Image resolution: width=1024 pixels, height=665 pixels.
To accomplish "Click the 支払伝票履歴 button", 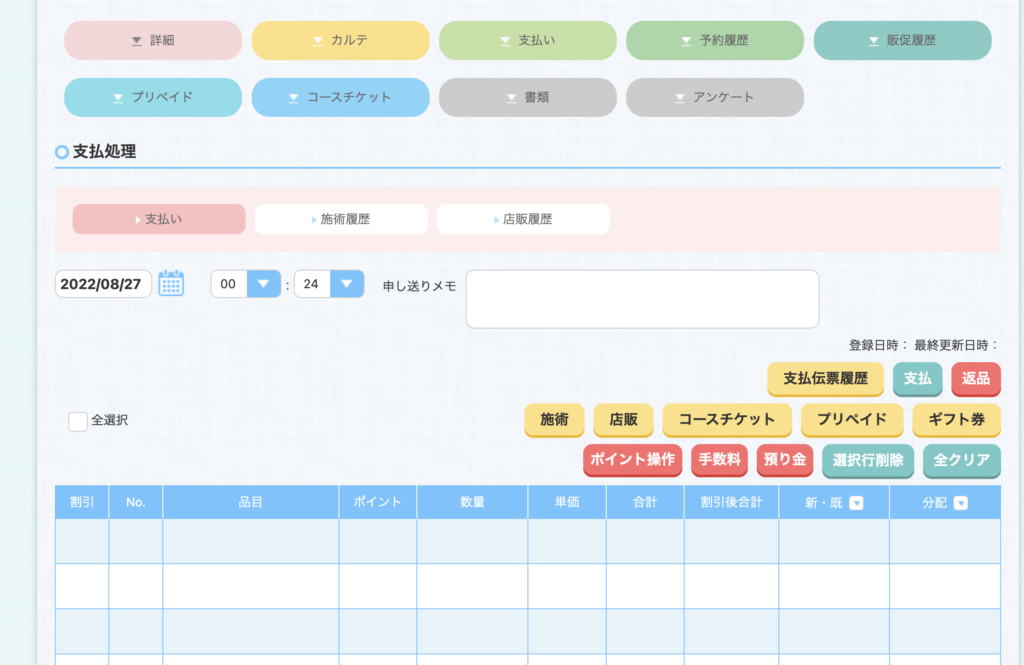I will pyautogui.click(x=825, y=379).
